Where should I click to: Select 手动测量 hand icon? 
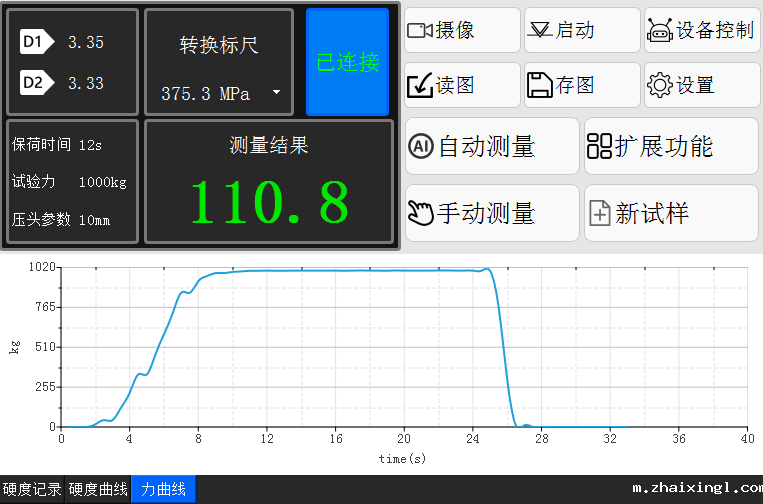coord(421,213)
